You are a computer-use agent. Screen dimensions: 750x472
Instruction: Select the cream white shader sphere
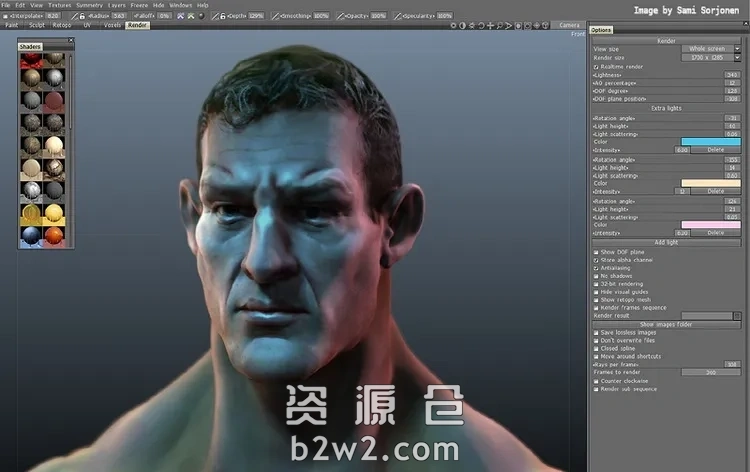click(x=54, y=147)
